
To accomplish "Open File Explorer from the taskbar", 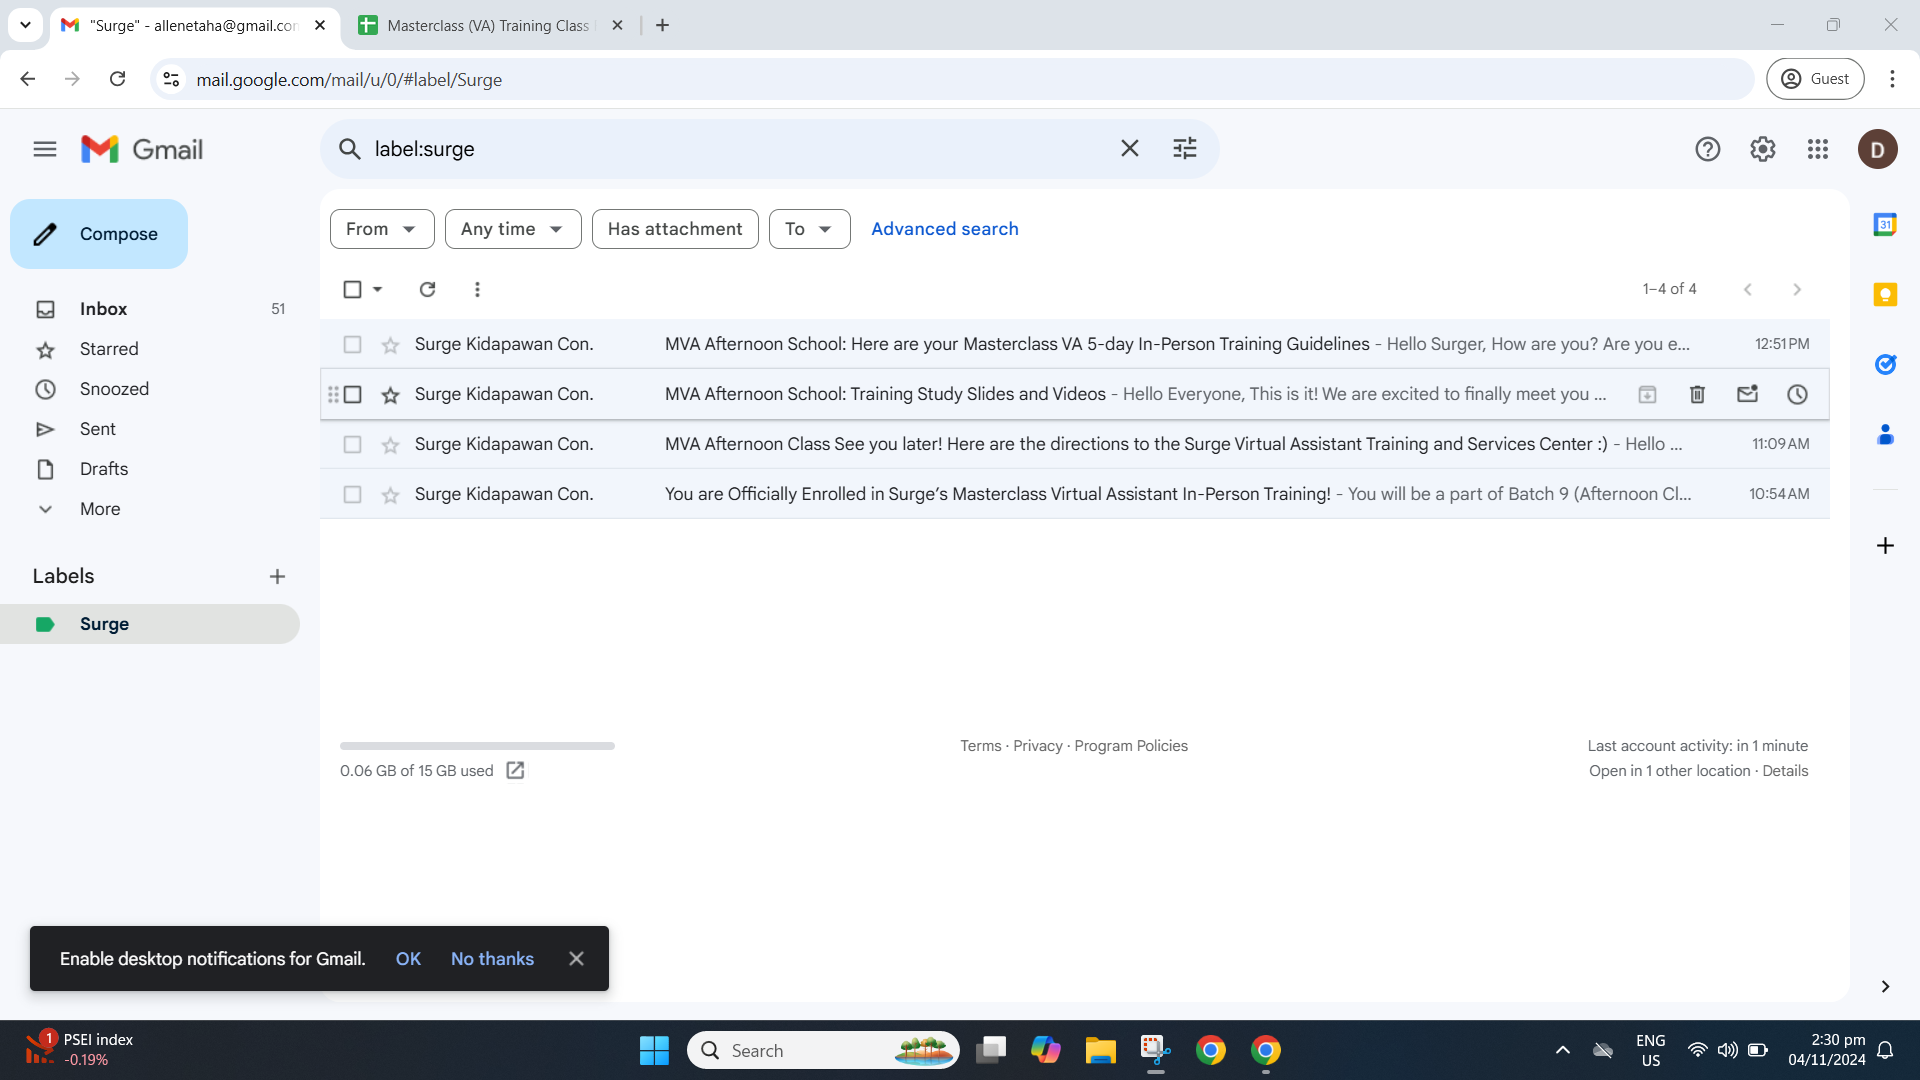I will tap(1100, 1050).
